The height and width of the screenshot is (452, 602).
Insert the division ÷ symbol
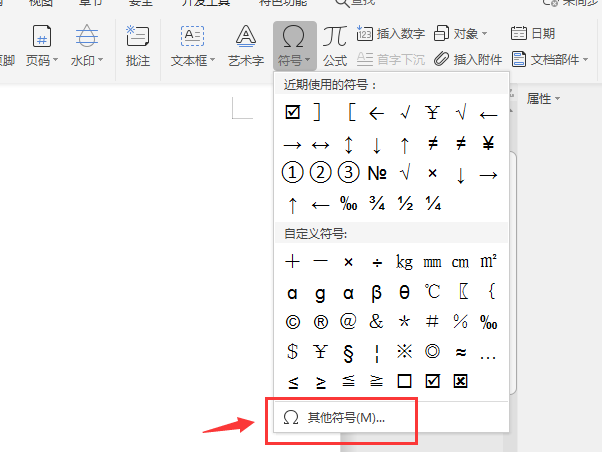click(377, 263)
